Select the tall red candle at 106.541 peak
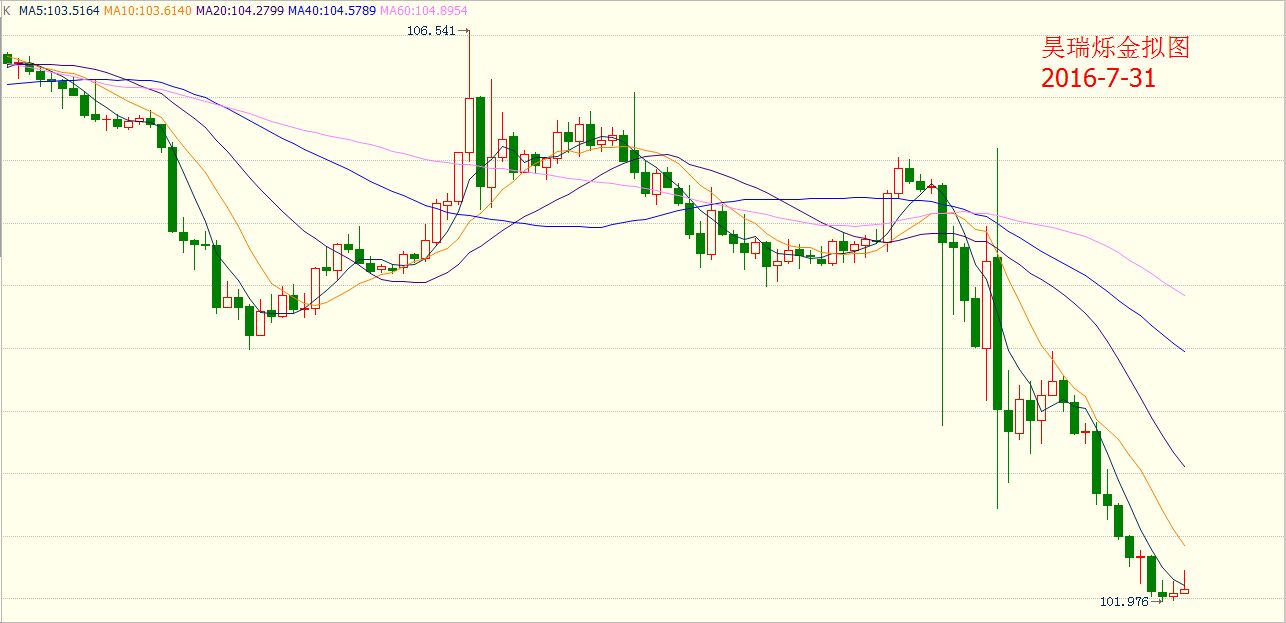The width and height of the screenshot is (1286, 623). pyautogui.click(x=469, y=125)
